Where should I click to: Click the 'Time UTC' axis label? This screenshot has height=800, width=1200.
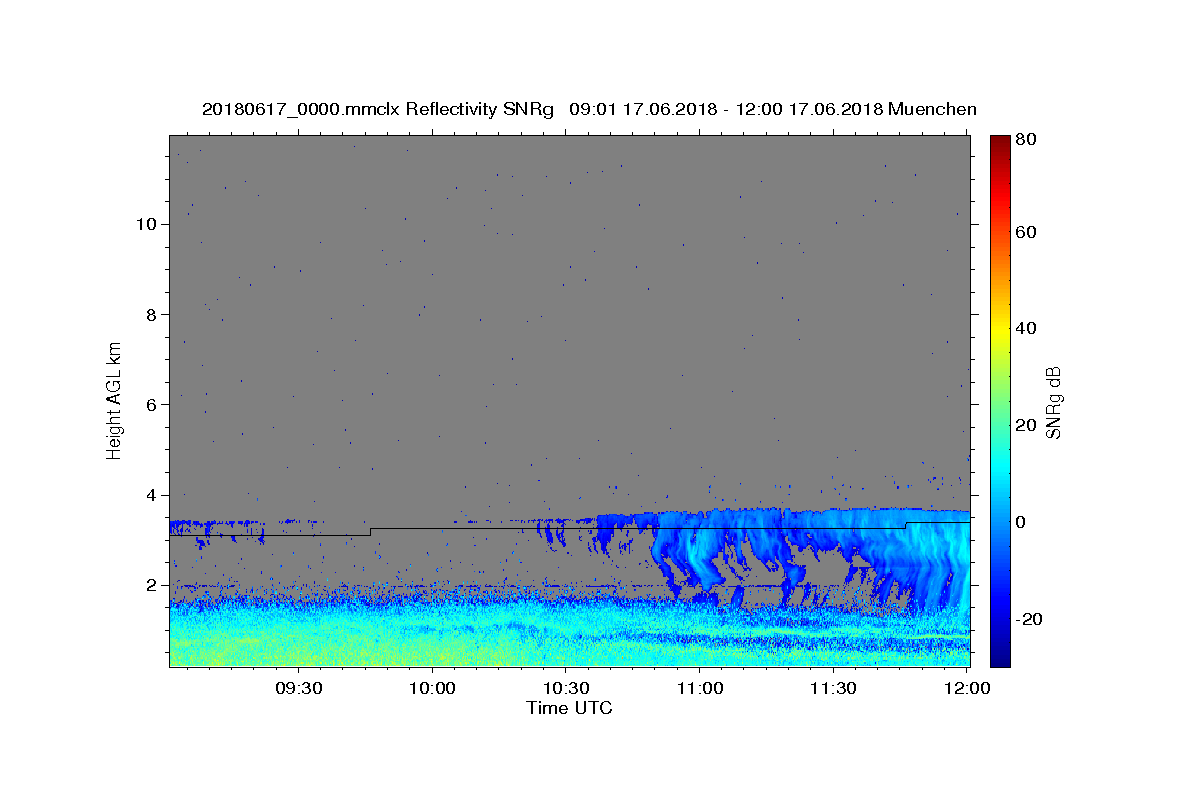click(569, 708)
